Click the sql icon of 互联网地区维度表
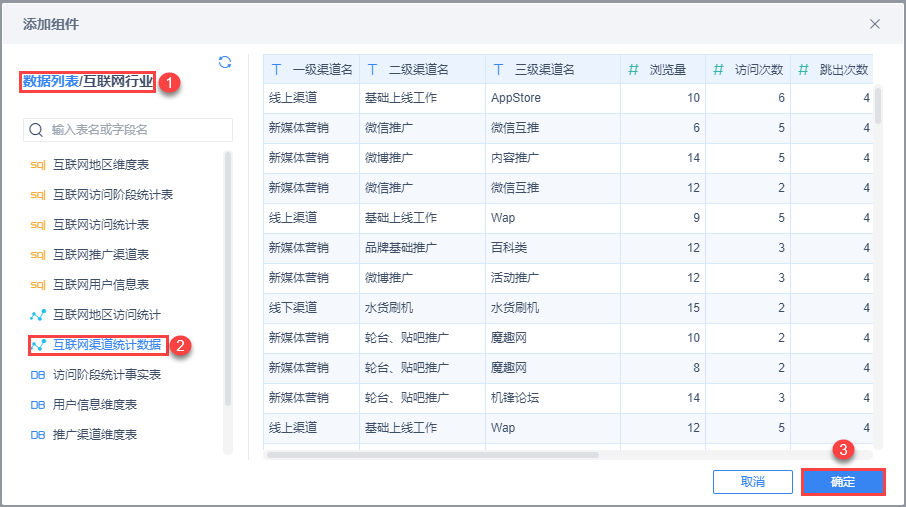The image size is (906, 507). [38, 165]
